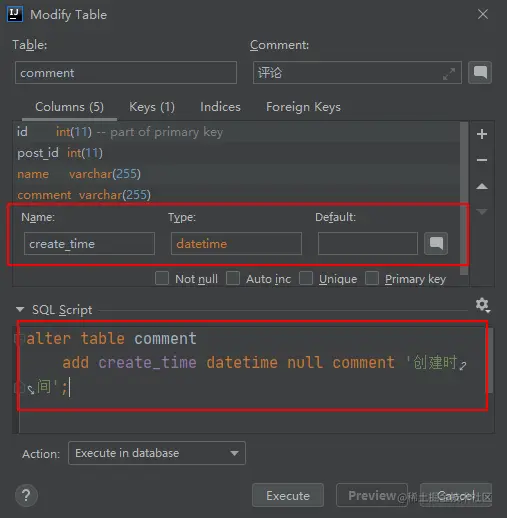This screenshot has height=518, width=507.
Task: Click the expand icon inside Comment field
Action: click(449, 74)
